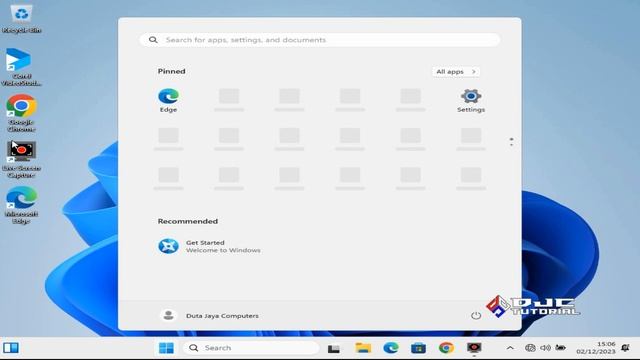The height and width of the screenshot is (360, 640).
Task: Click the power button in Start menu
Action: [476, 316]
